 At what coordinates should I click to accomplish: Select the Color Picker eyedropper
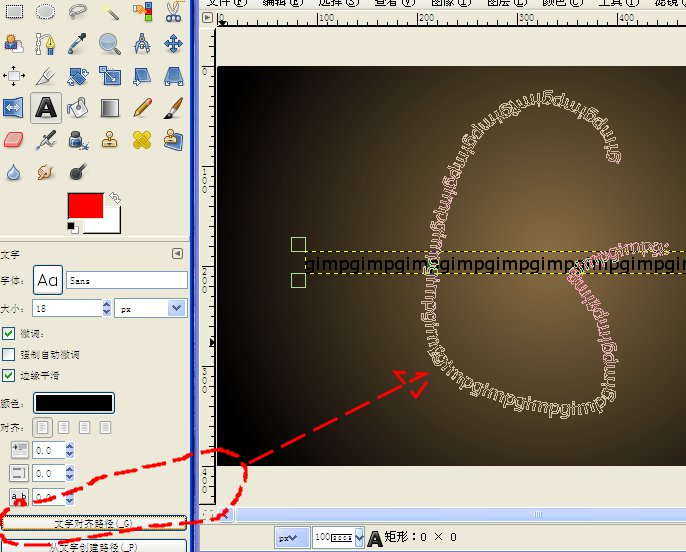78,44
